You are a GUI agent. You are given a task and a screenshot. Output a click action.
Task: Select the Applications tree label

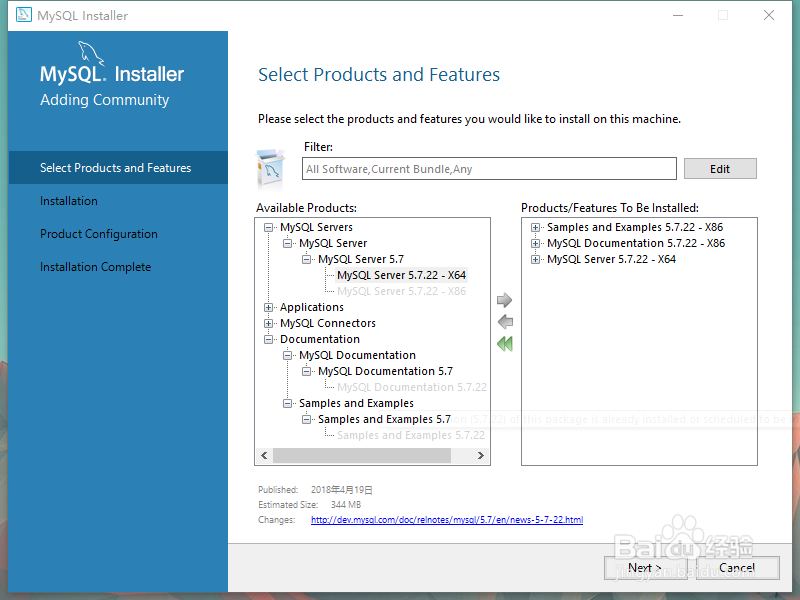[x=312, y=307]
